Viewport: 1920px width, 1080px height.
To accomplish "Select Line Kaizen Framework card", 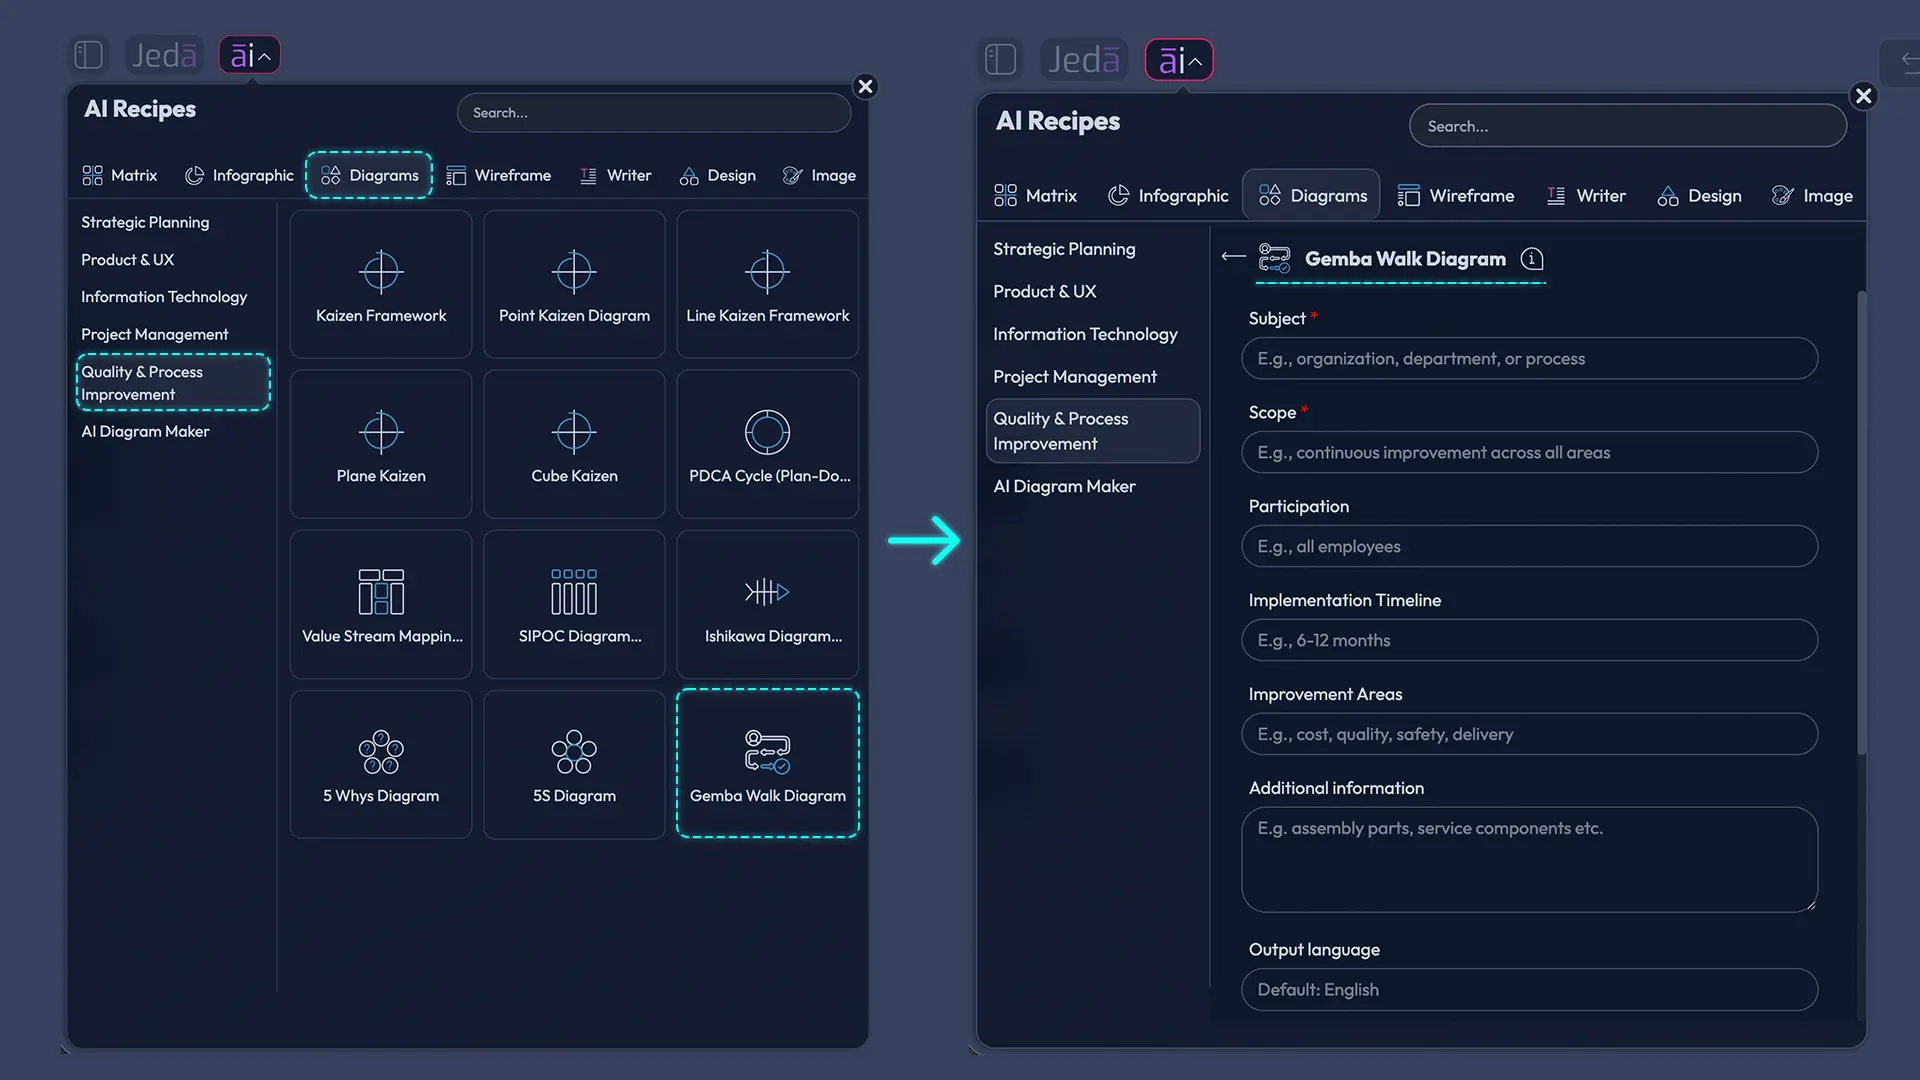I will [767, 284].
